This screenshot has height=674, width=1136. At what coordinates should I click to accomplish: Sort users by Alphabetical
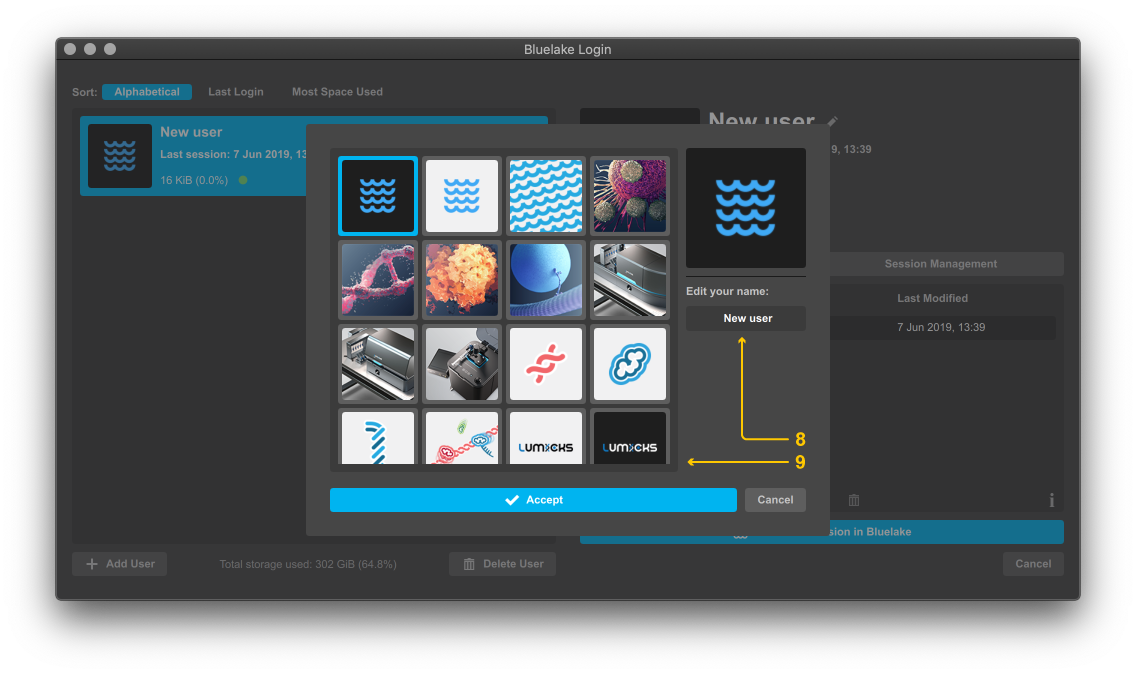click(147, 92)
